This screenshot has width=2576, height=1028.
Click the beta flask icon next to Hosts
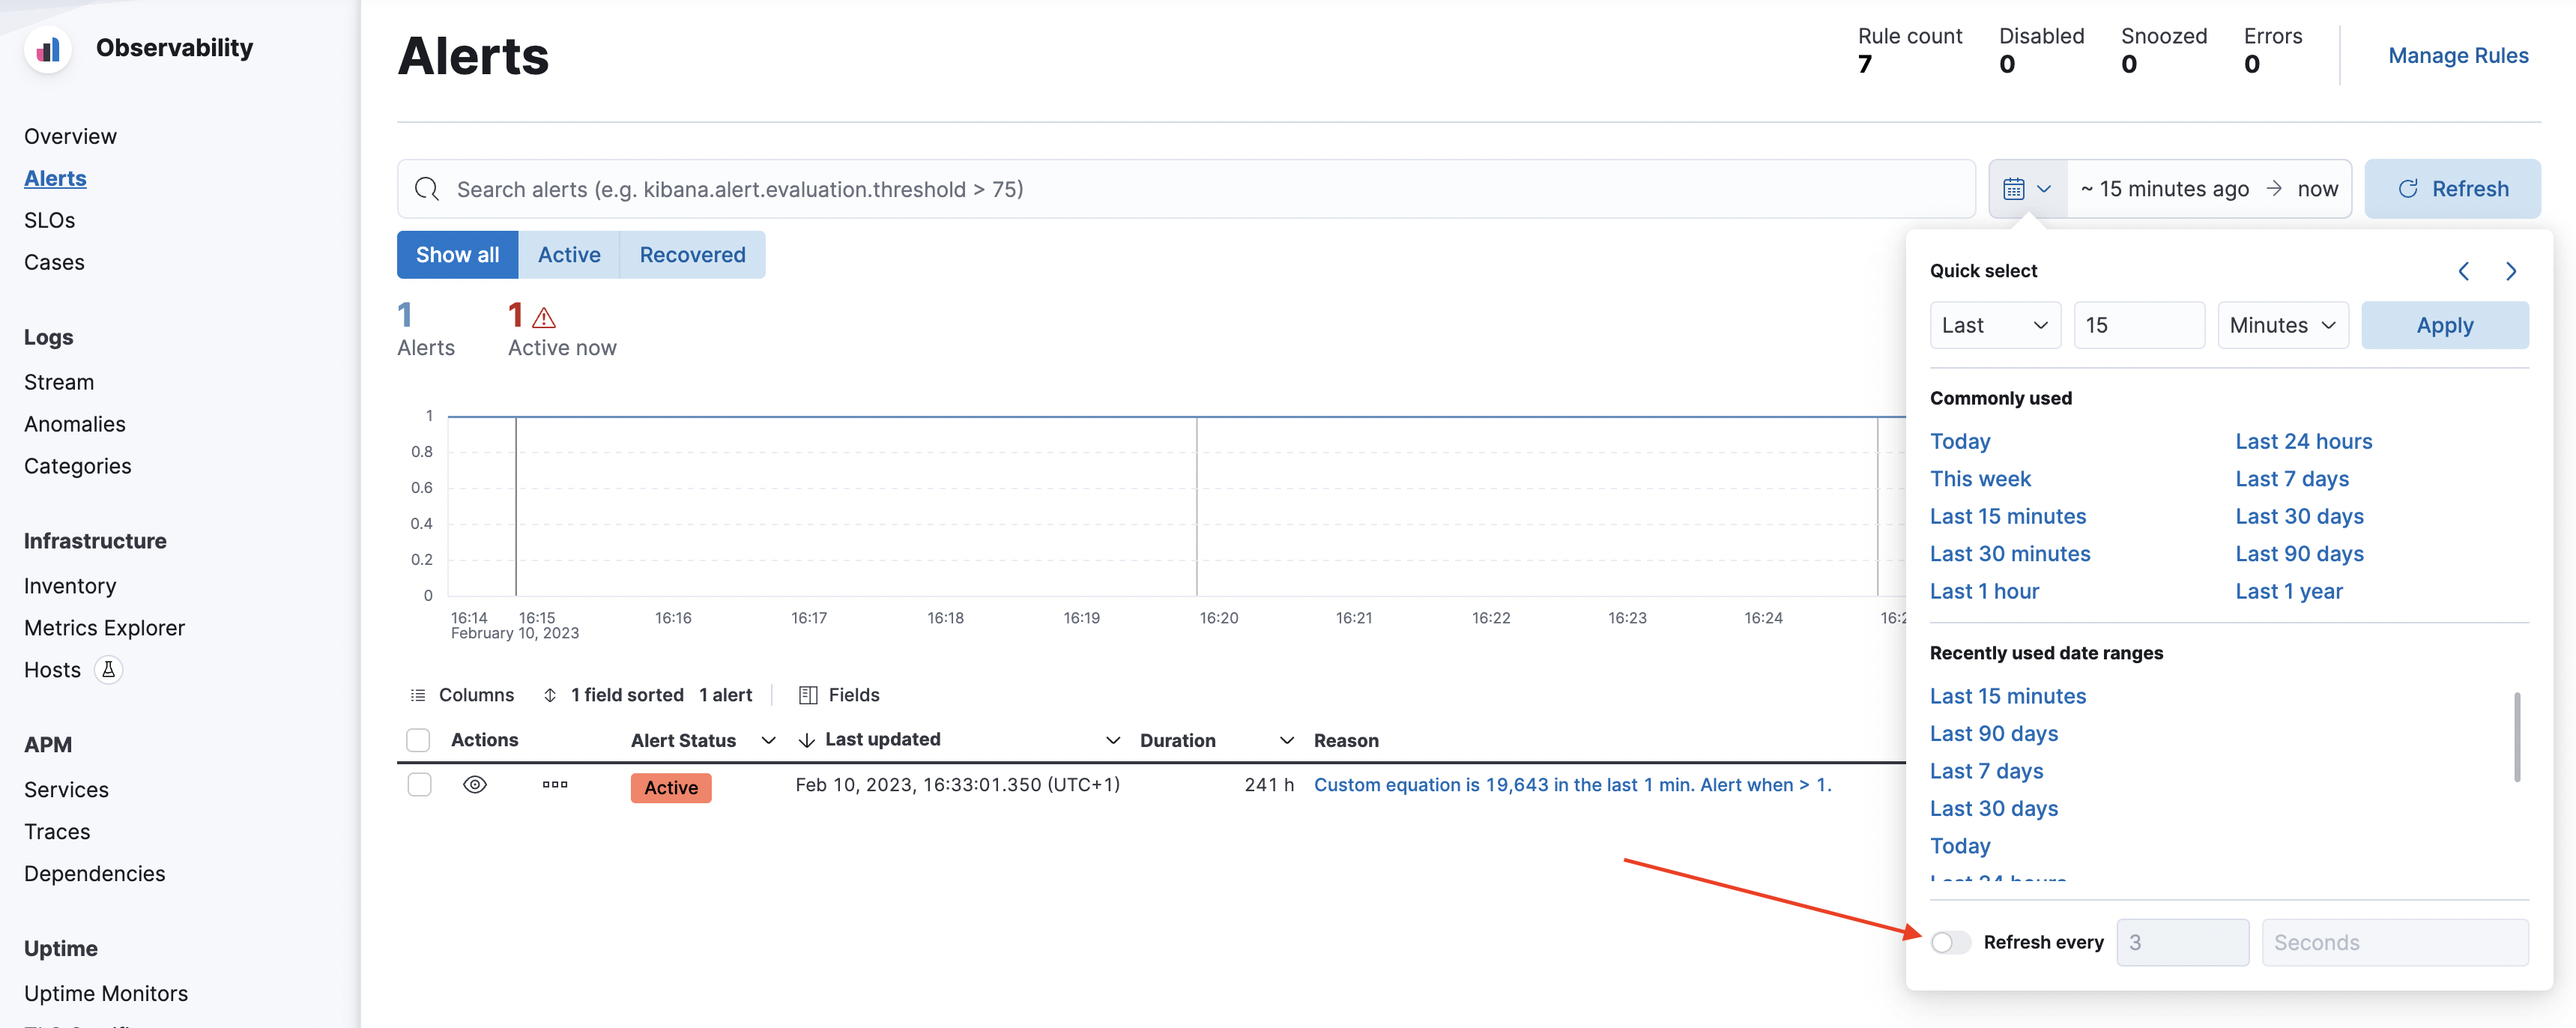click(108, 669)
